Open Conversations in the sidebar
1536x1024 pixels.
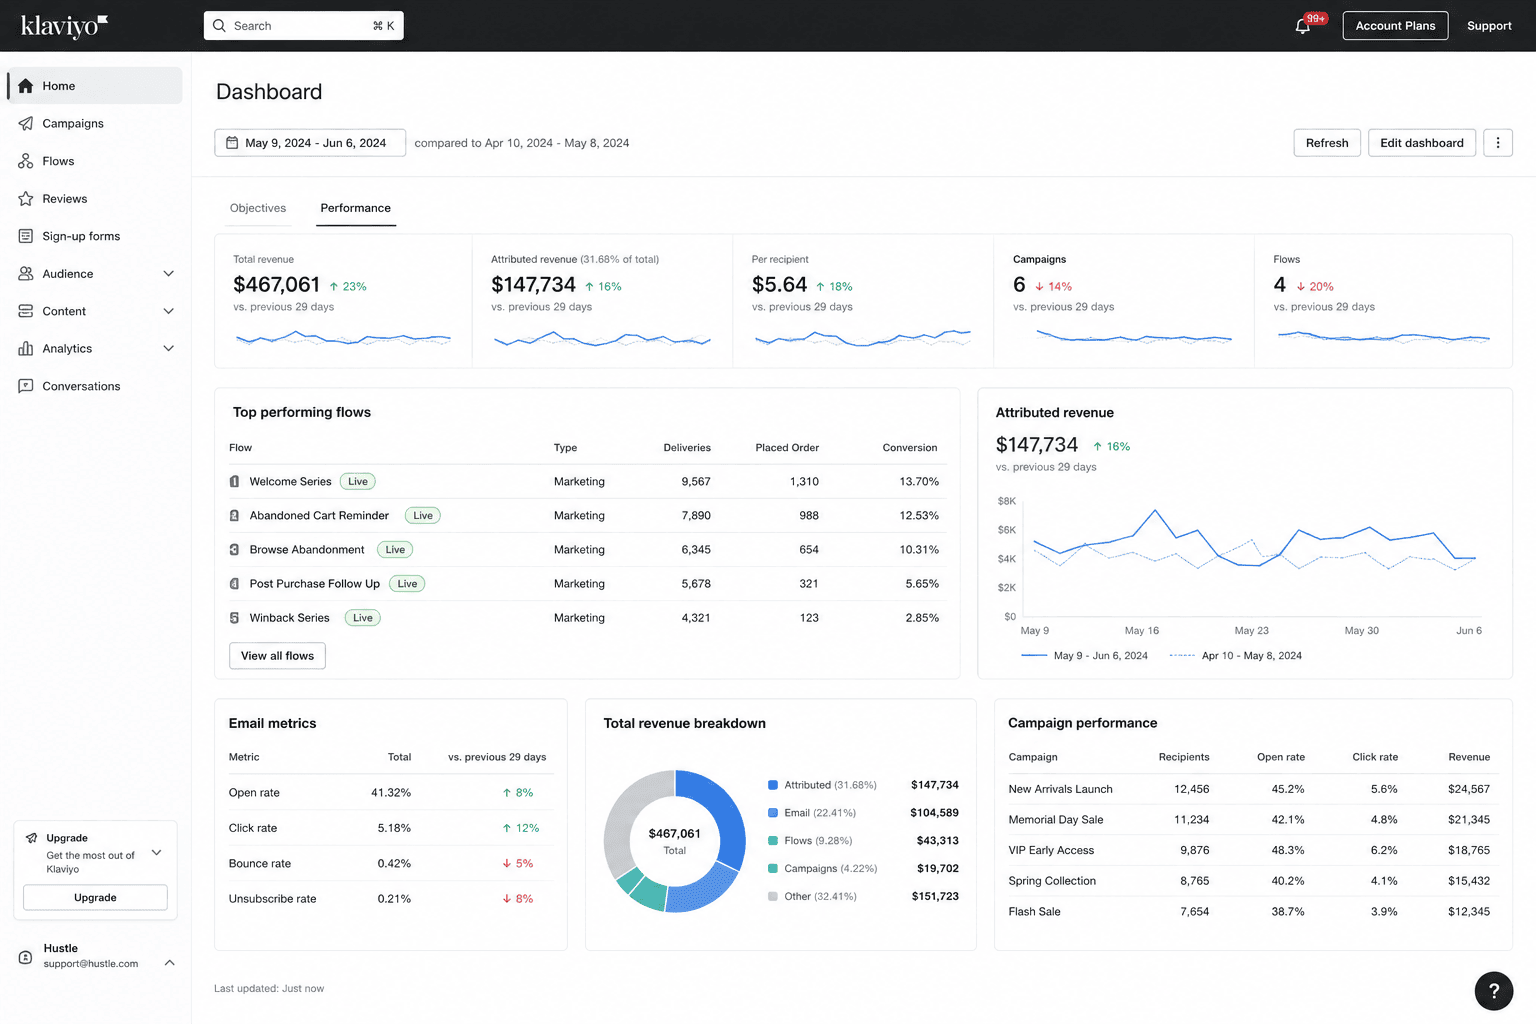pos(94,386)
